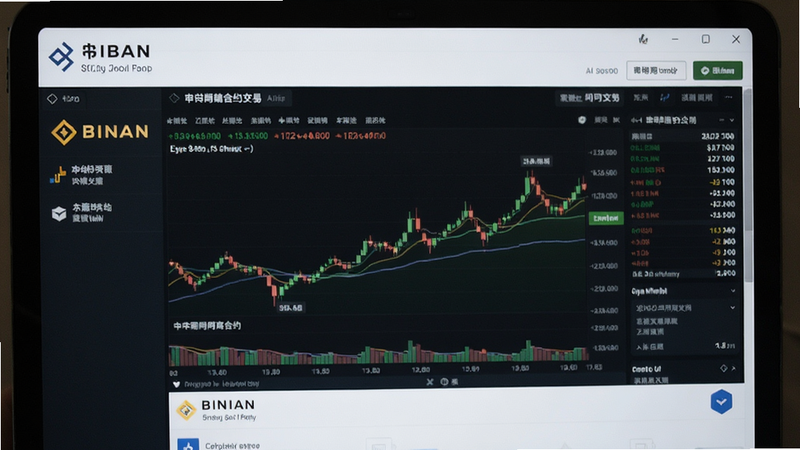This screenshot has height=450, width=800.
Task: Switch to the Alitip tab
Action: coord(276,98)
